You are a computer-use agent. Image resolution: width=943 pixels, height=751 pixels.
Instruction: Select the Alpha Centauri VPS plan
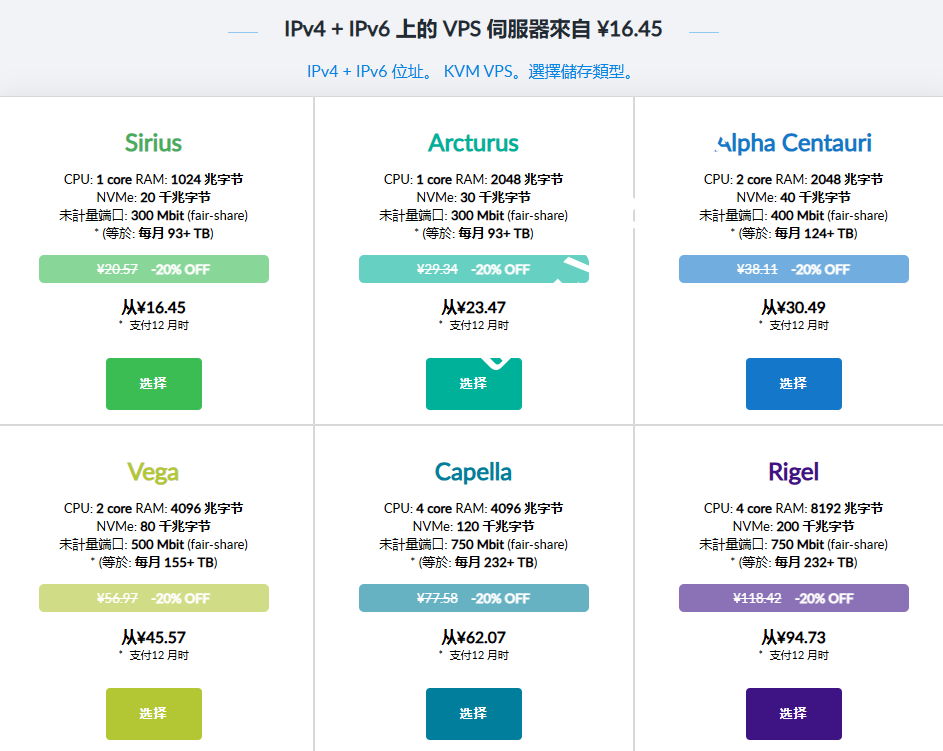(x=793, y=383)
